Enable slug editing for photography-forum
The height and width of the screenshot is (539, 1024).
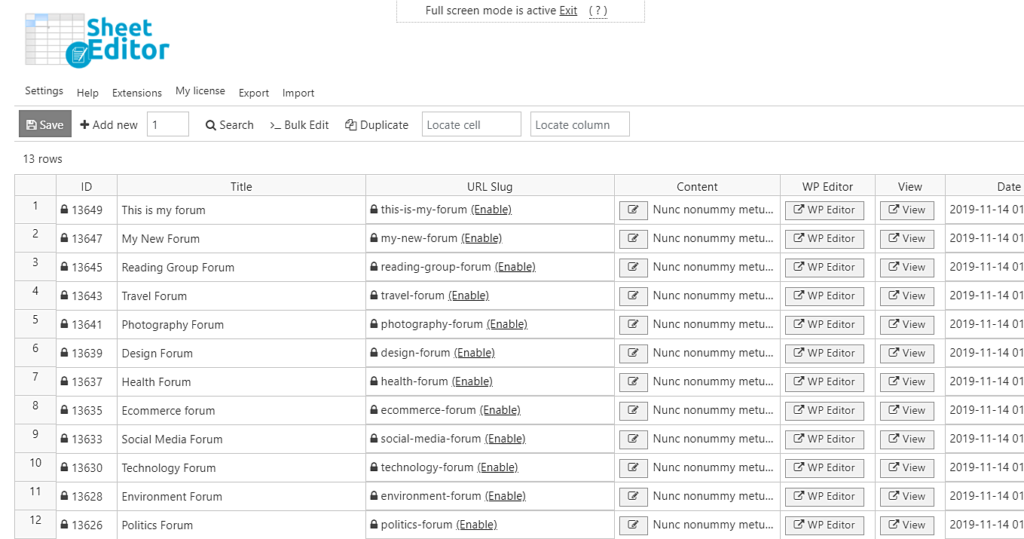(507, 325)
